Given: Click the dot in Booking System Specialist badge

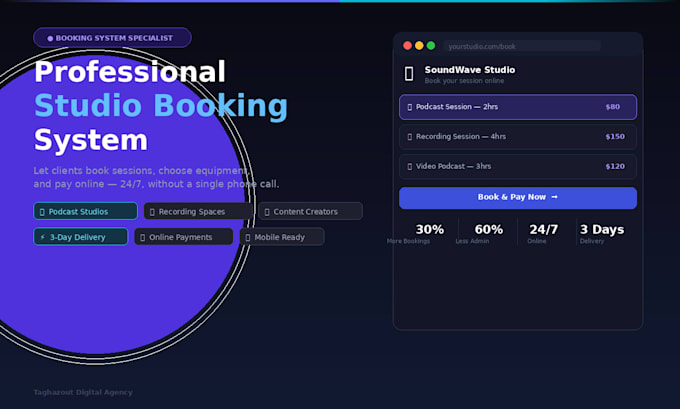Looking at the screenshot, I should point(50,38).
